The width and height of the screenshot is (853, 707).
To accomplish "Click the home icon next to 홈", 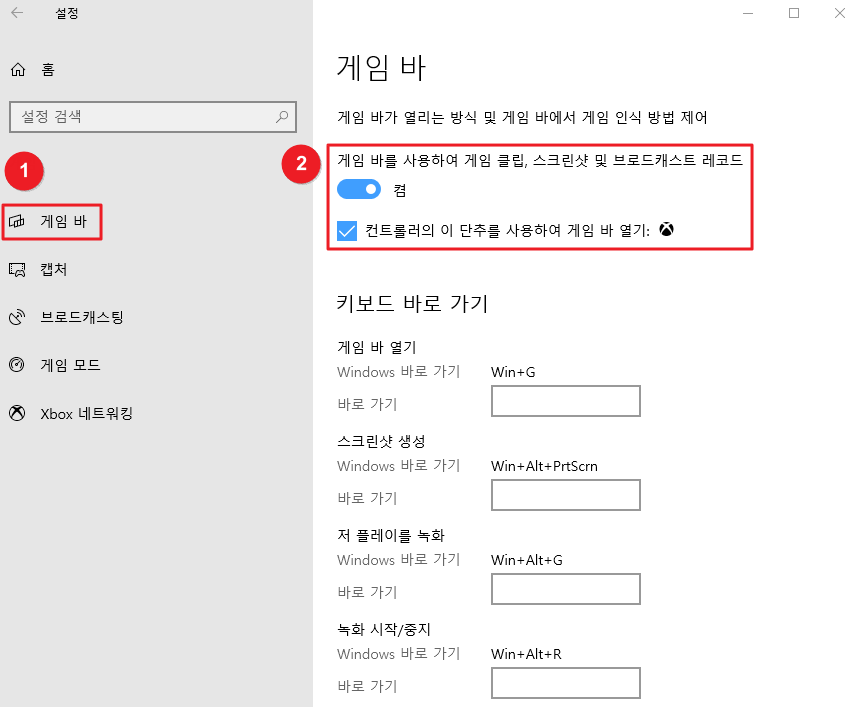I will pos(19,69).
